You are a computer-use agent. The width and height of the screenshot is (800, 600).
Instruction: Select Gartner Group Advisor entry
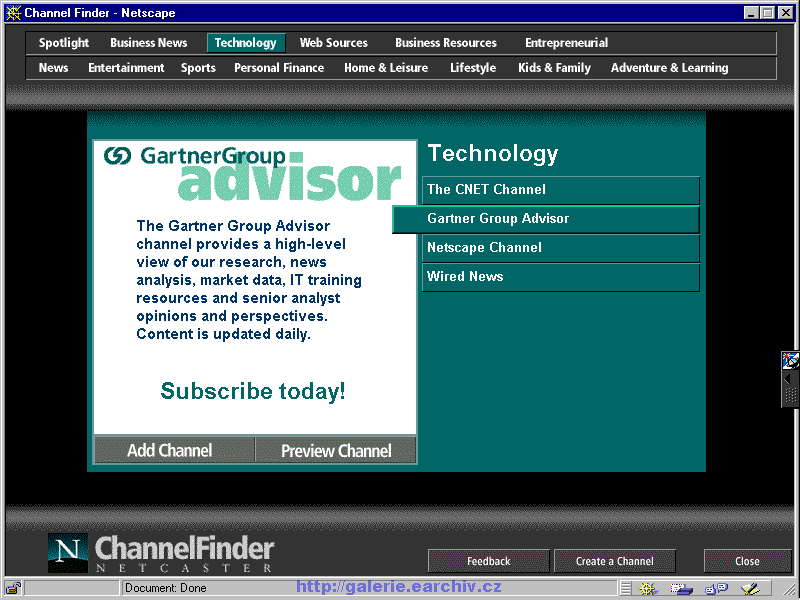[546, 219]
